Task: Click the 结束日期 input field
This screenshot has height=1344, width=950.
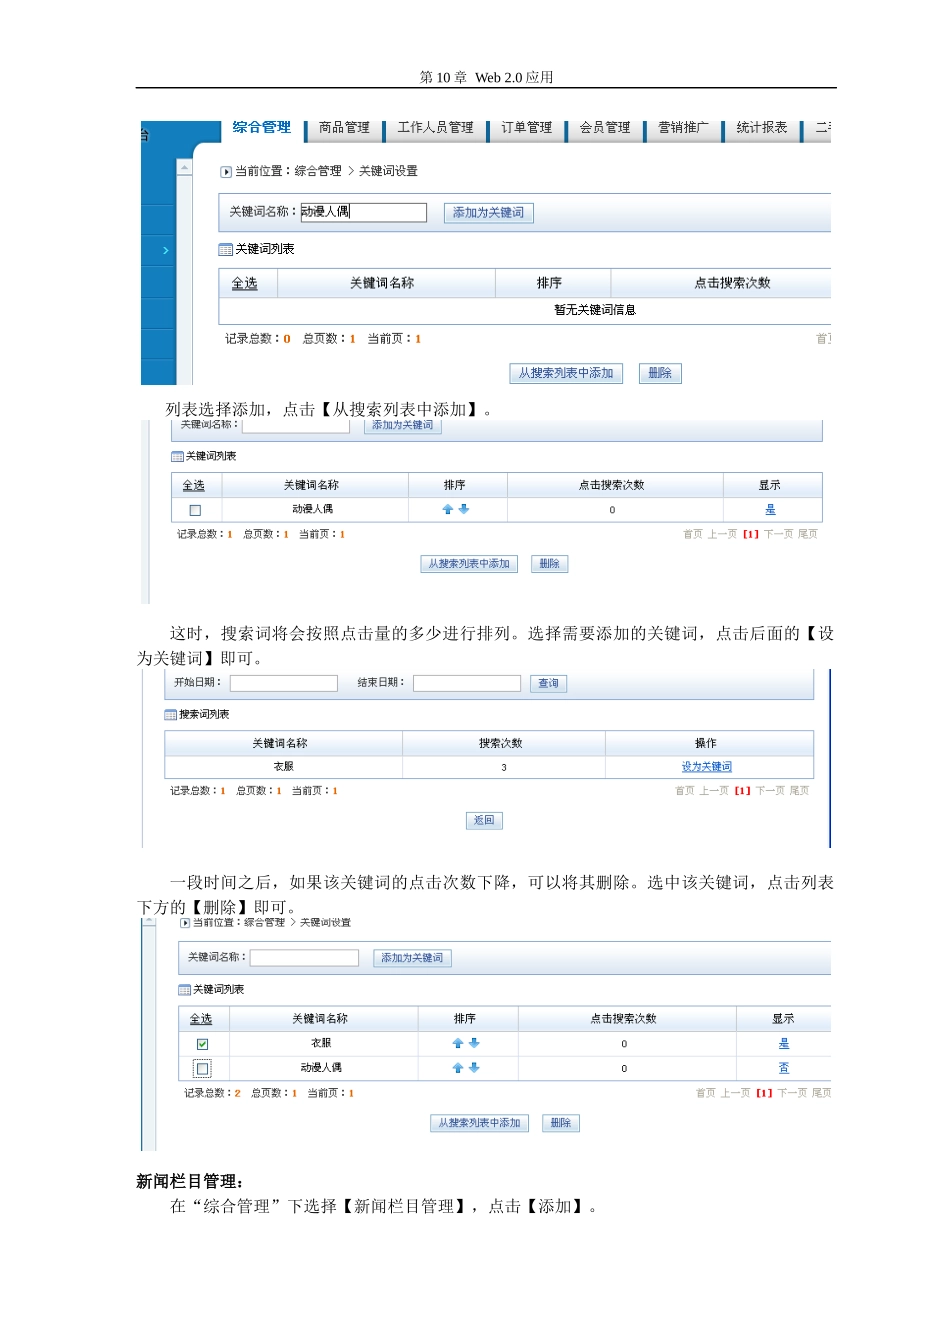Action: 467,683
